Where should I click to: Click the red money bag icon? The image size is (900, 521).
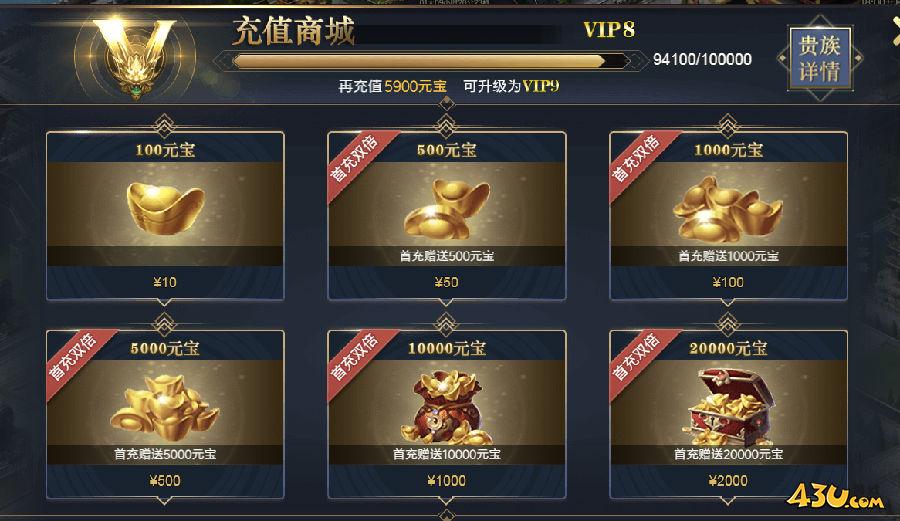pos(448,408)
